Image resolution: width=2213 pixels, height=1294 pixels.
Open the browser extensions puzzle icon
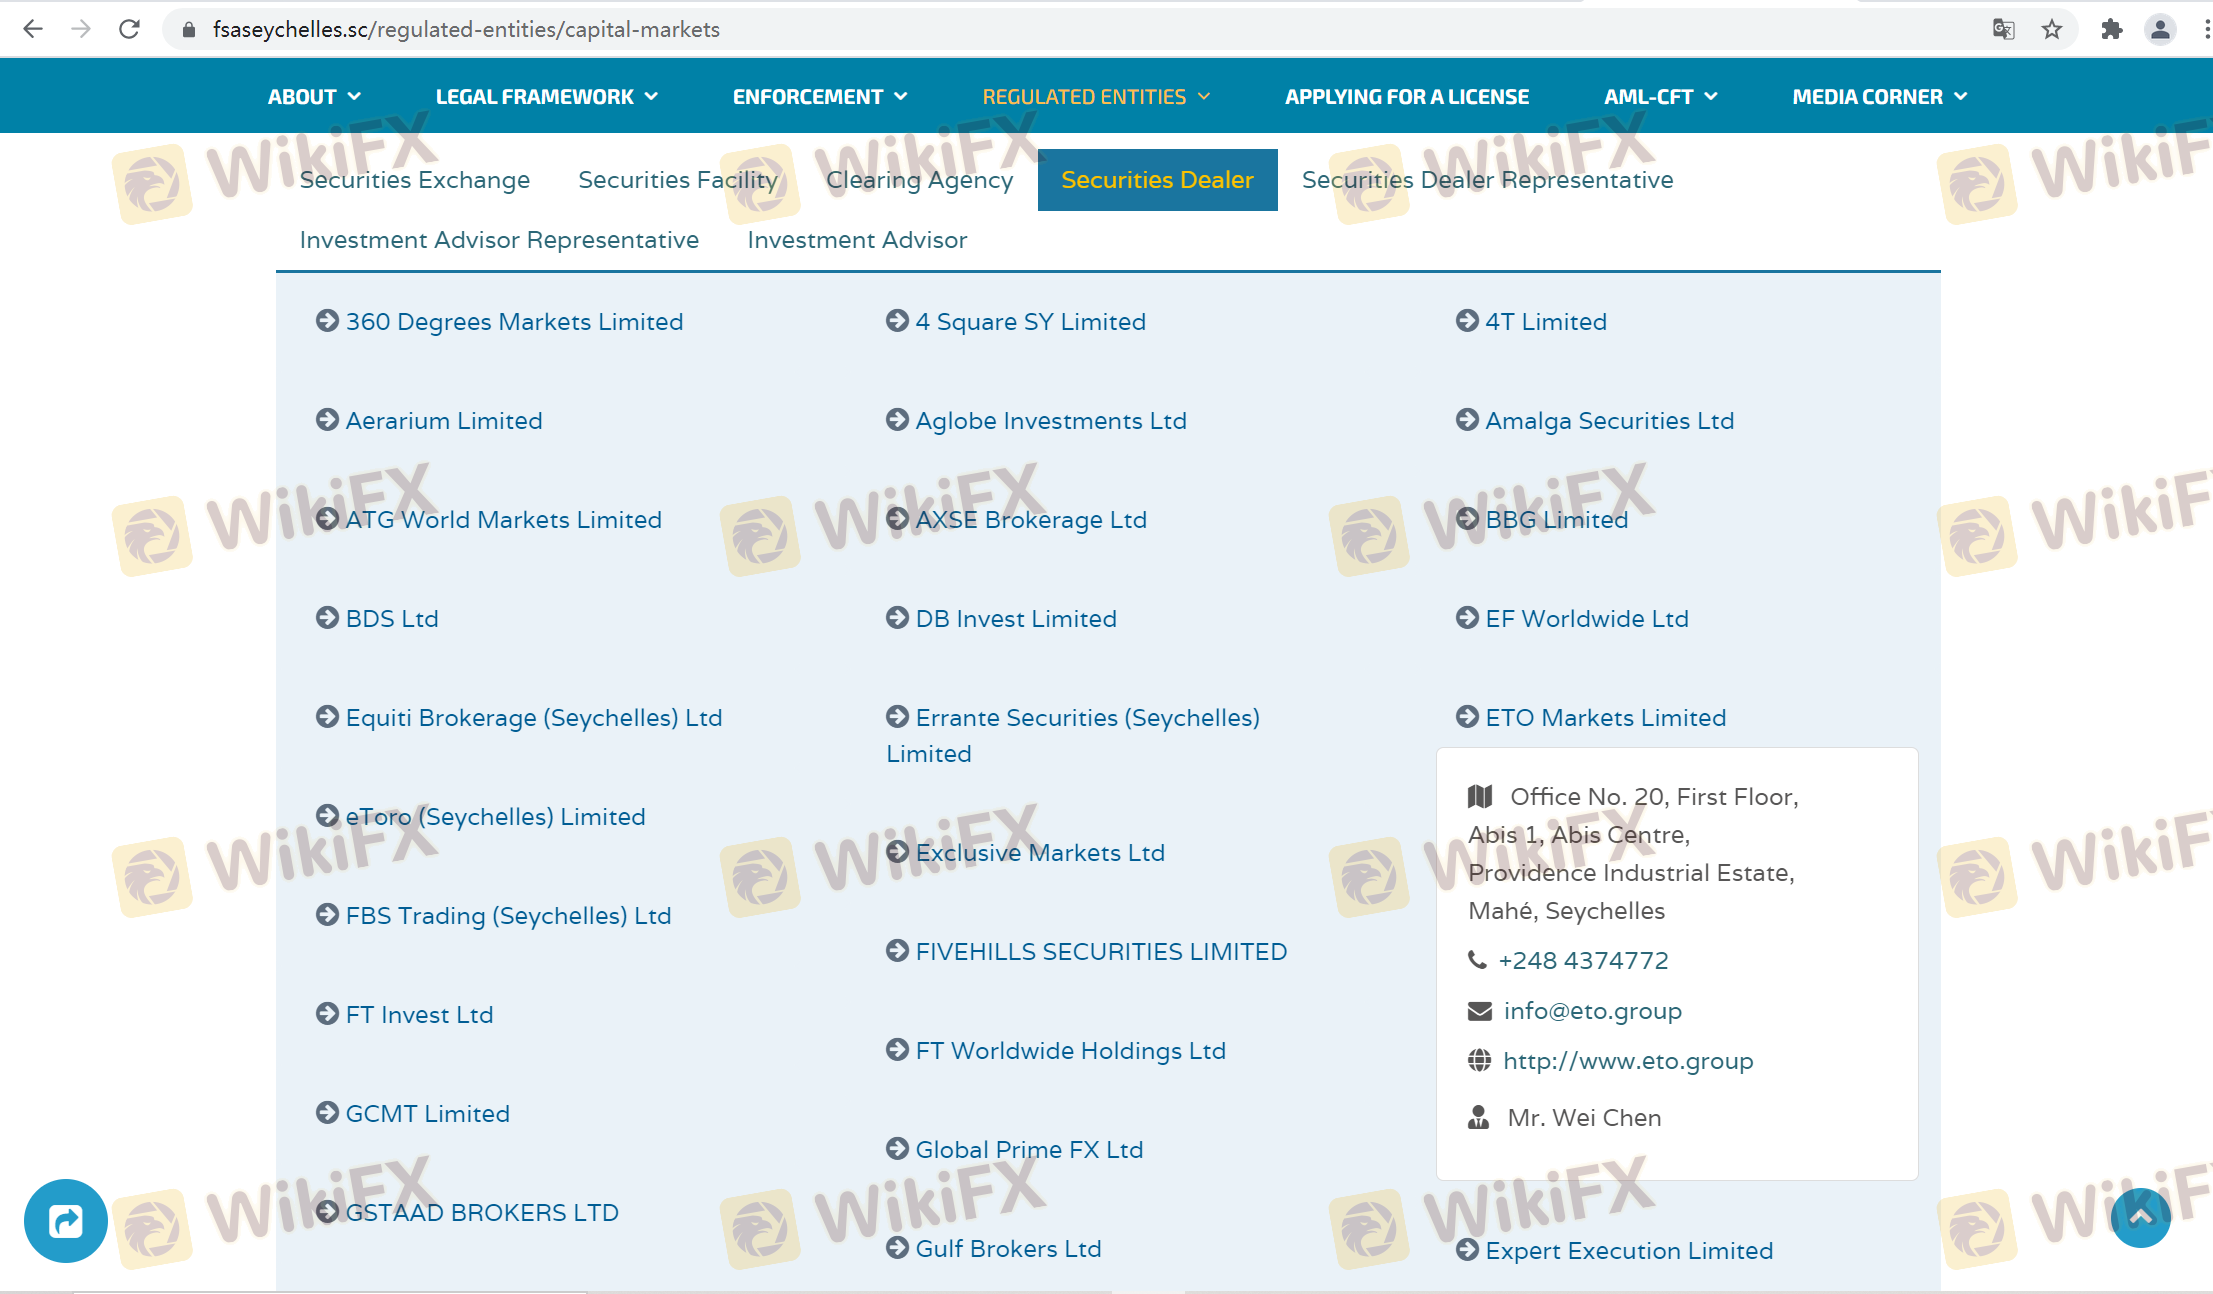tap(2111, 29)
